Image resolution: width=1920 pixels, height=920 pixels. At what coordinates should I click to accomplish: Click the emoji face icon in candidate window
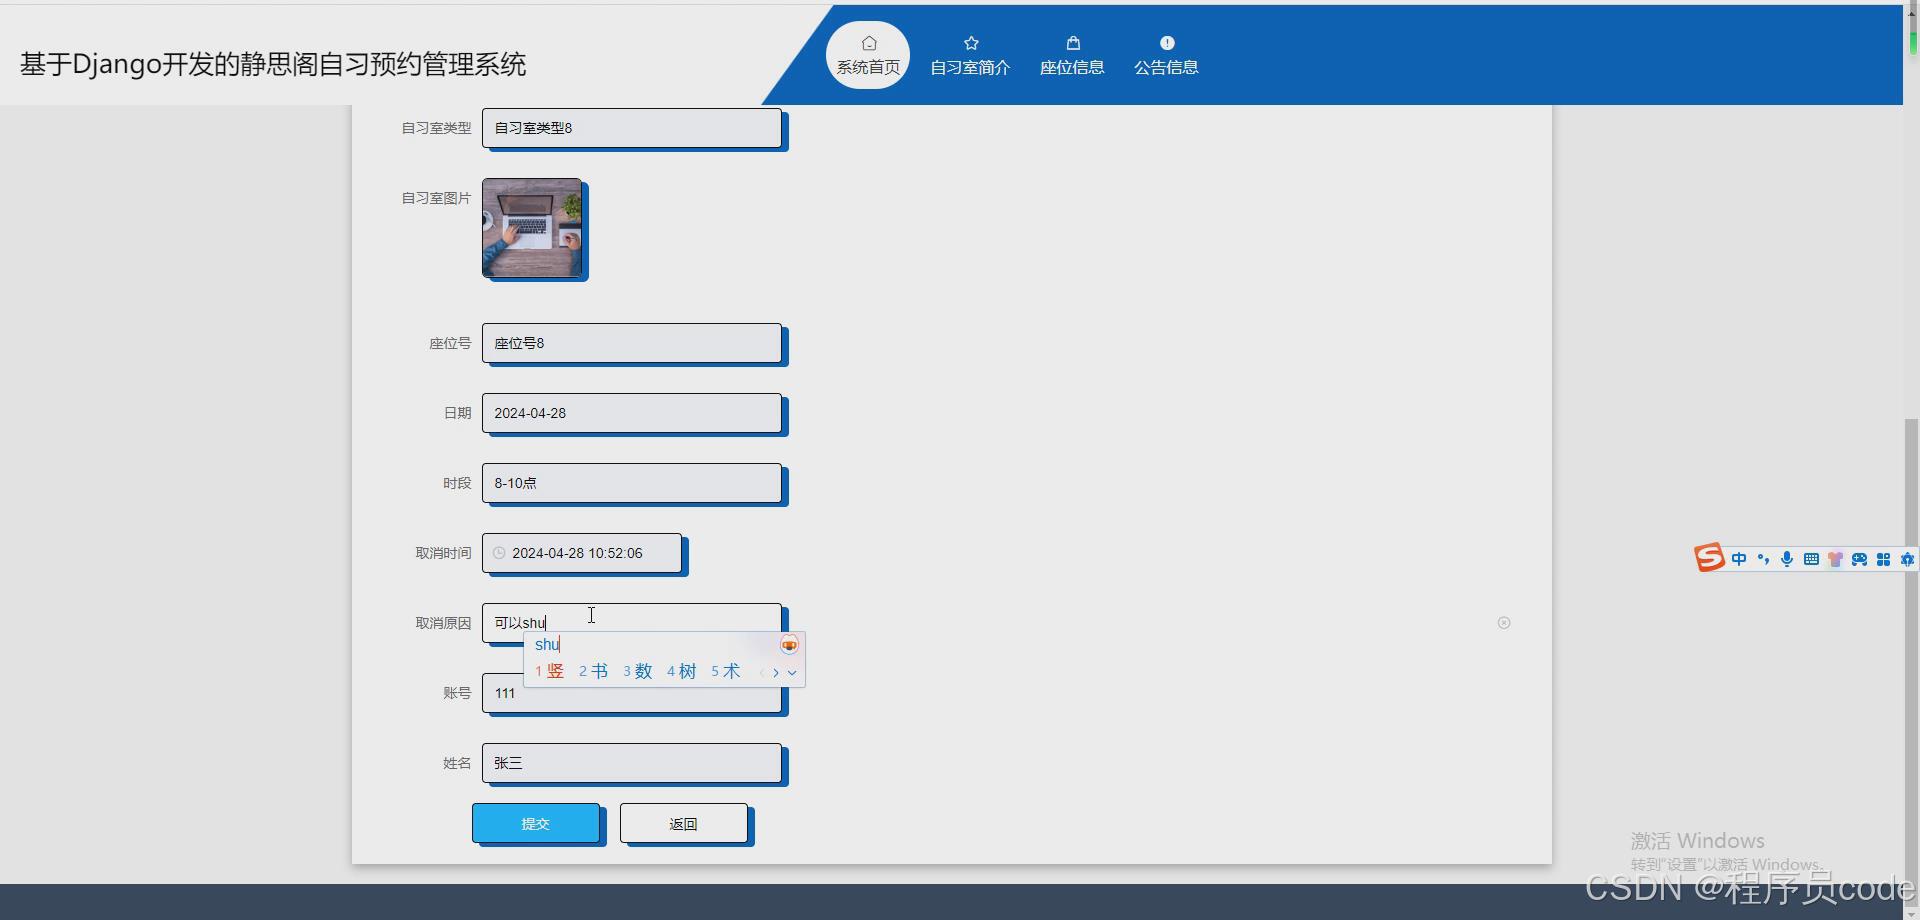pyautogui.click(x=789, y=645)
